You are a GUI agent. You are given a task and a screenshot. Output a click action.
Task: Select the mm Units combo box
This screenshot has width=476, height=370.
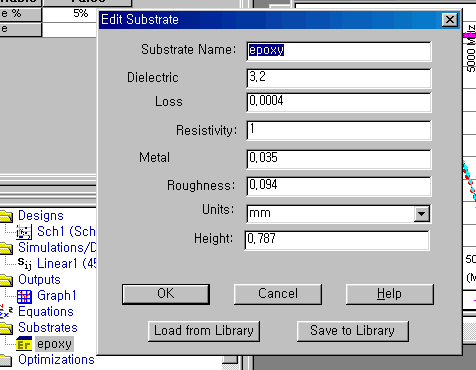coord(339,214)
